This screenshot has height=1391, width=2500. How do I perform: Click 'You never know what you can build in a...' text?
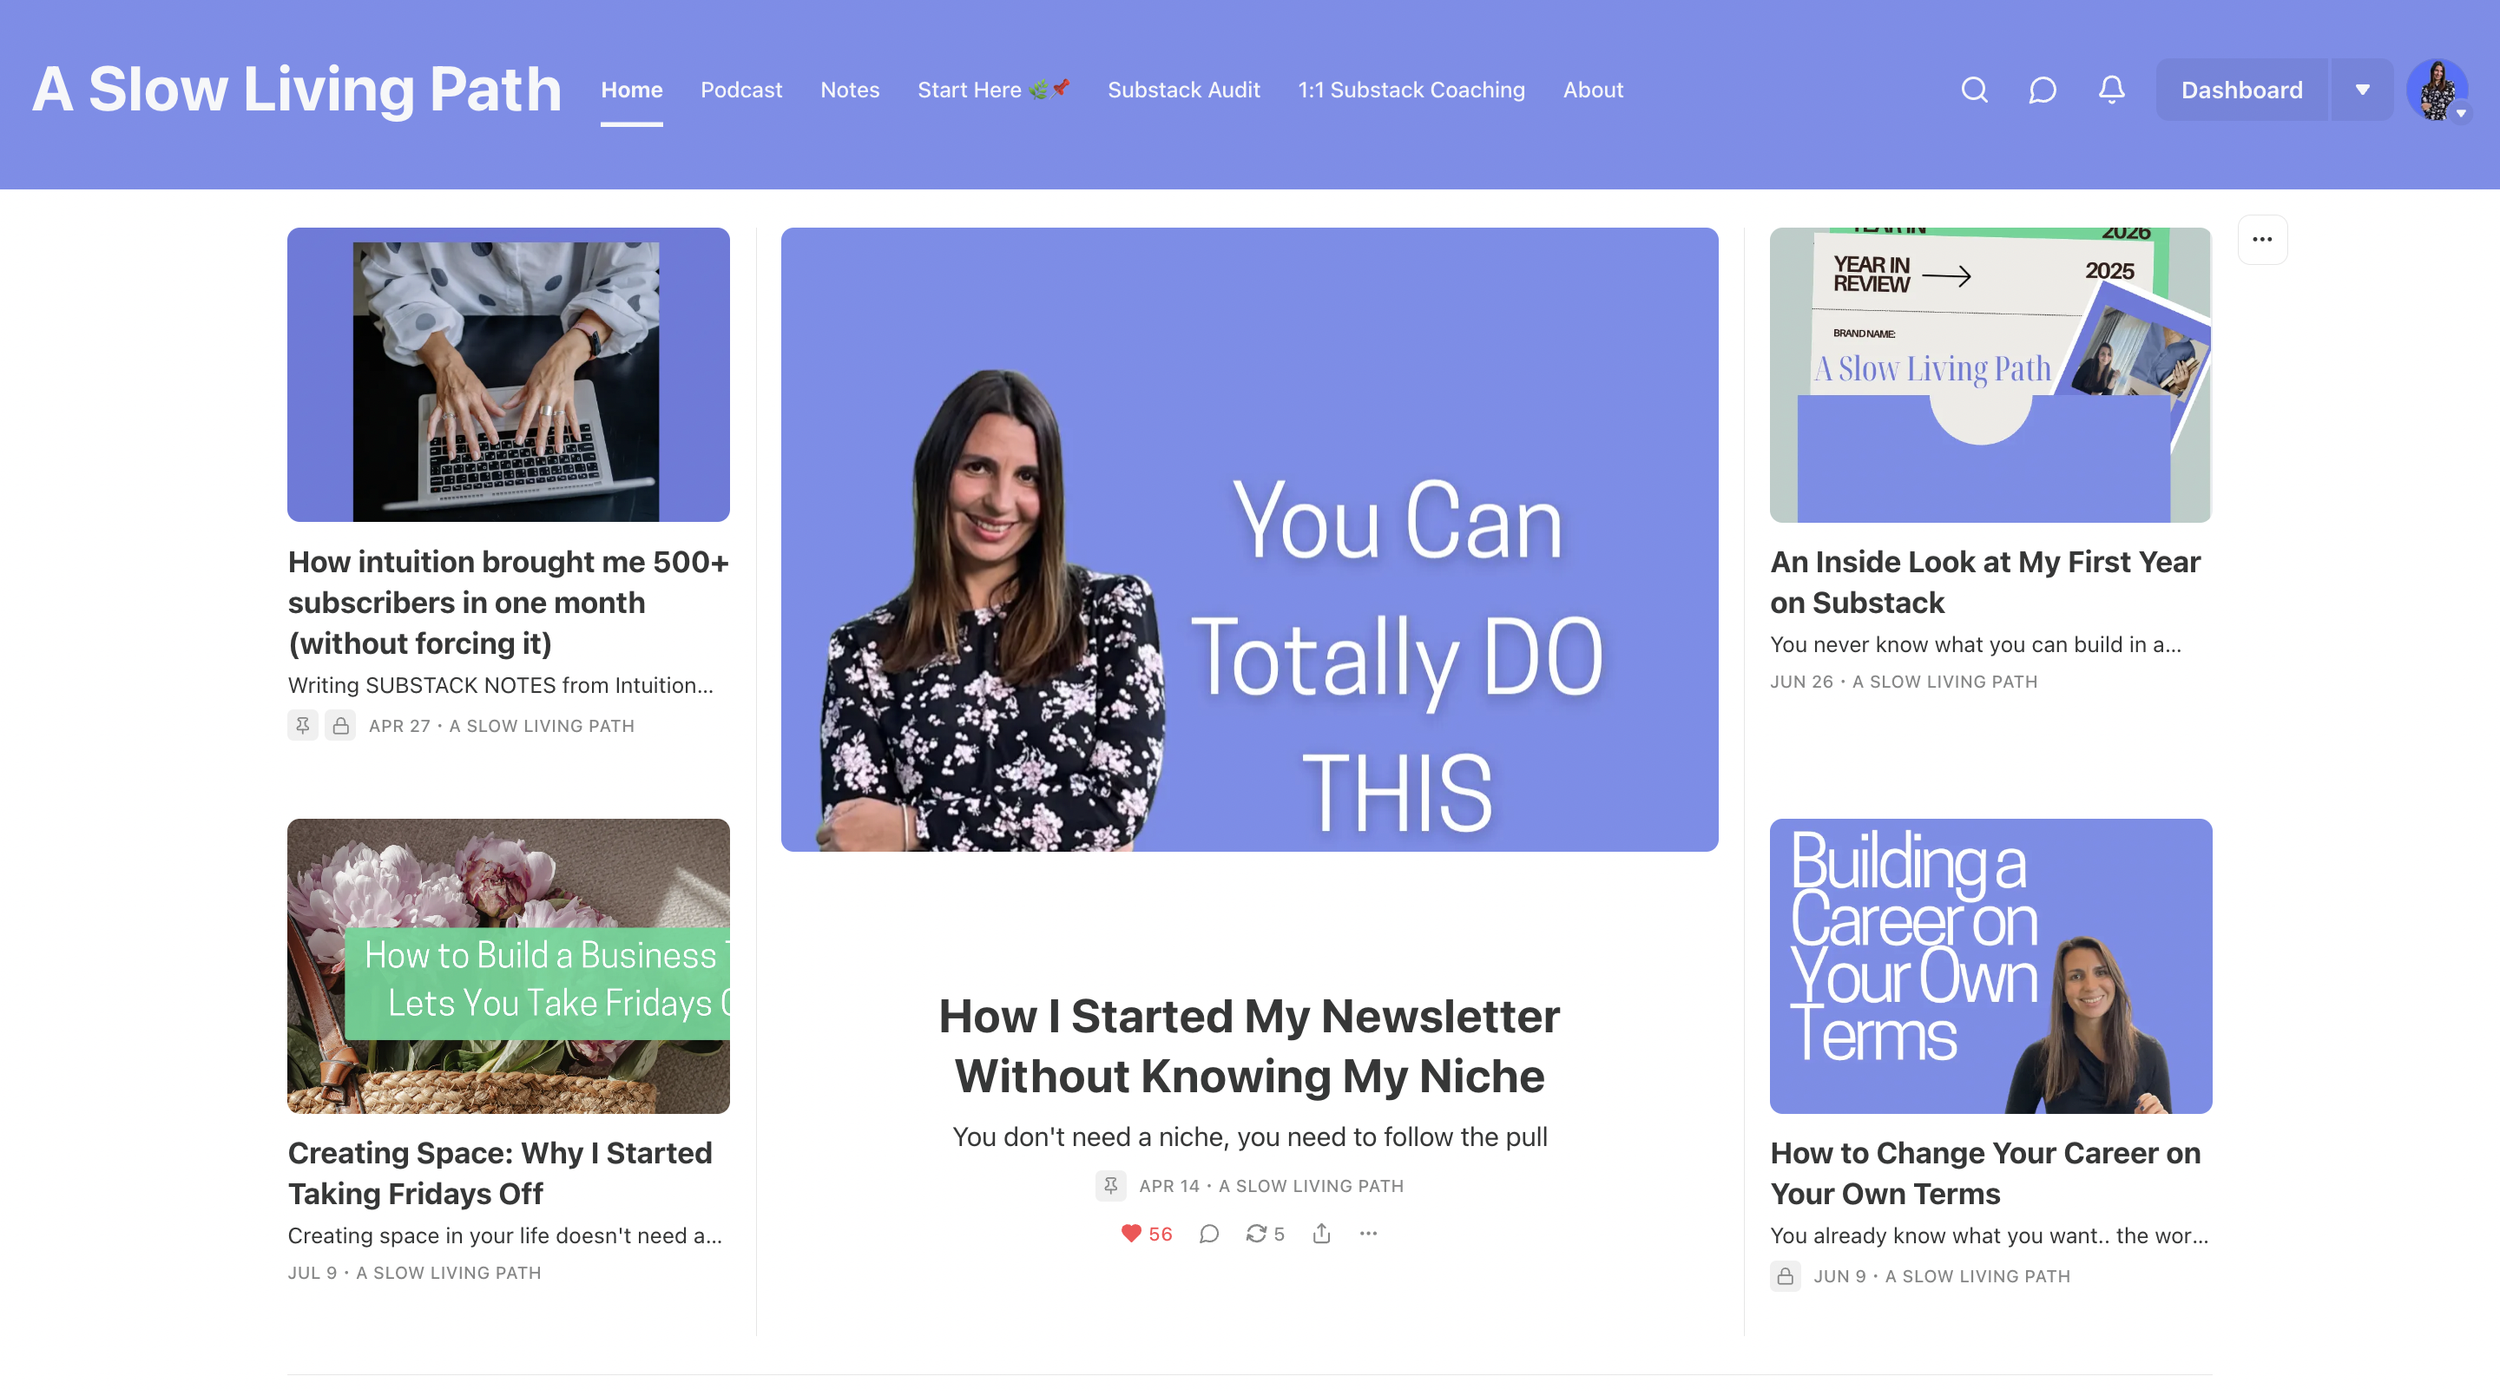point(1976,645)
